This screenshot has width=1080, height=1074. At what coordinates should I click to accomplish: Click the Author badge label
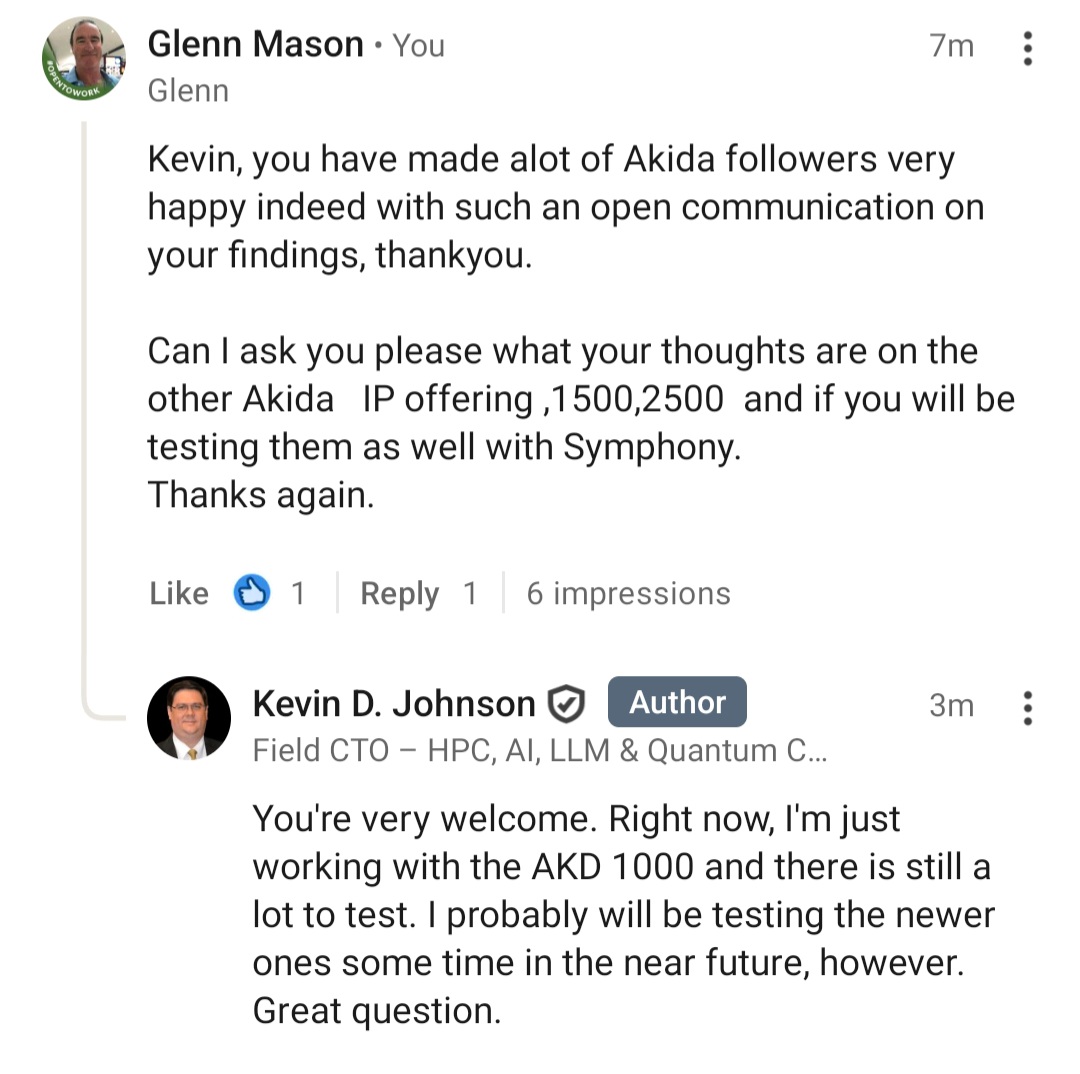click(x=677, y=703)
